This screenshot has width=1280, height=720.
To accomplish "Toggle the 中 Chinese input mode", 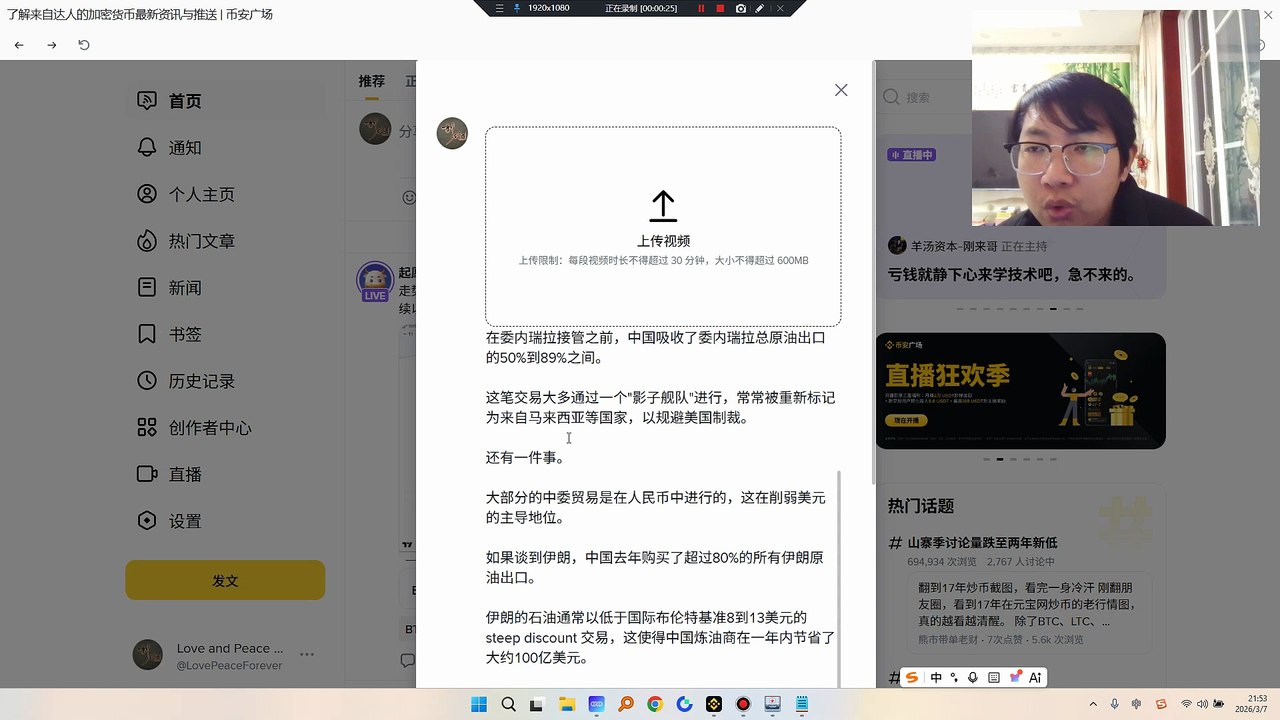I will (x=936, y=677).
